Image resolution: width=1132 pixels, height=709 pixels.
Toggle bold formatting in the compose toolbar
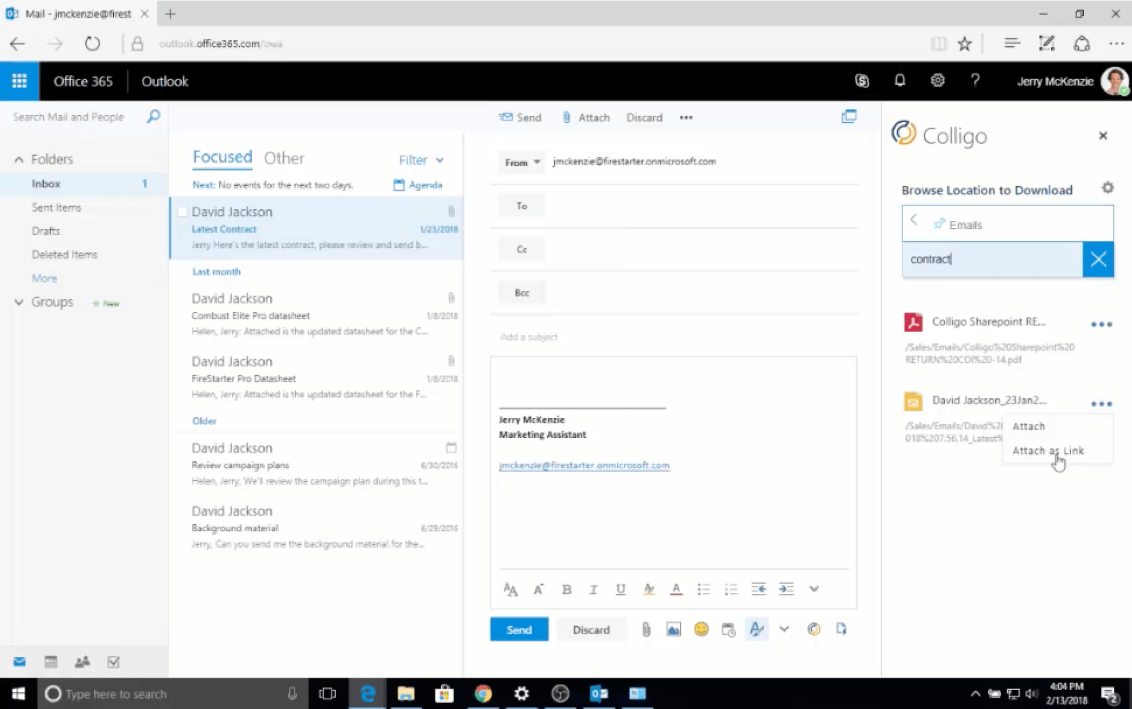[567, 589]
